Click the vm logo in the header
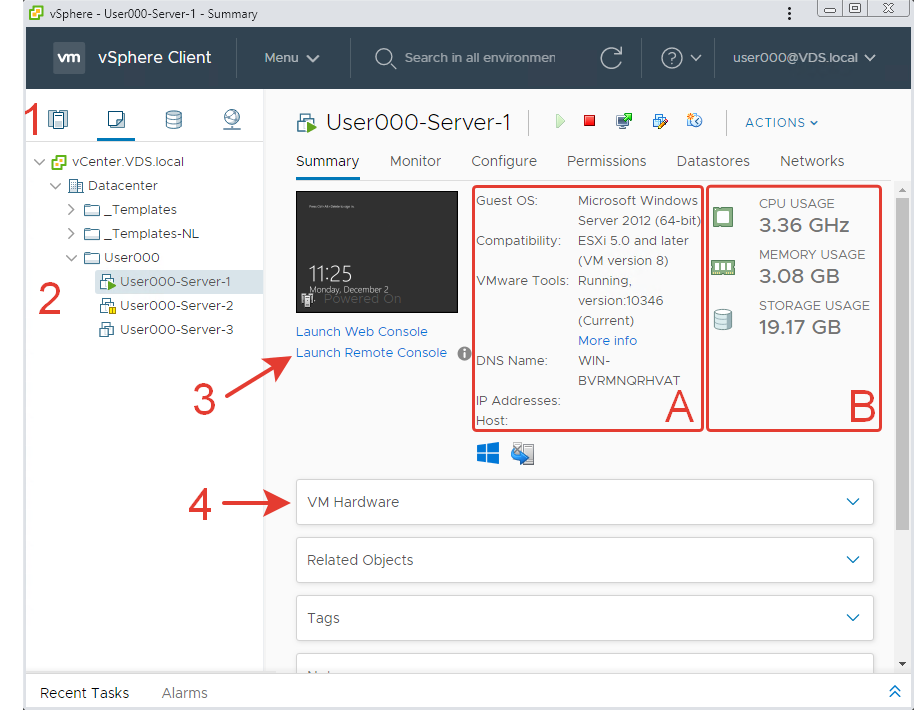Viewport: 914px width, 710px height. tap(69, 58)
